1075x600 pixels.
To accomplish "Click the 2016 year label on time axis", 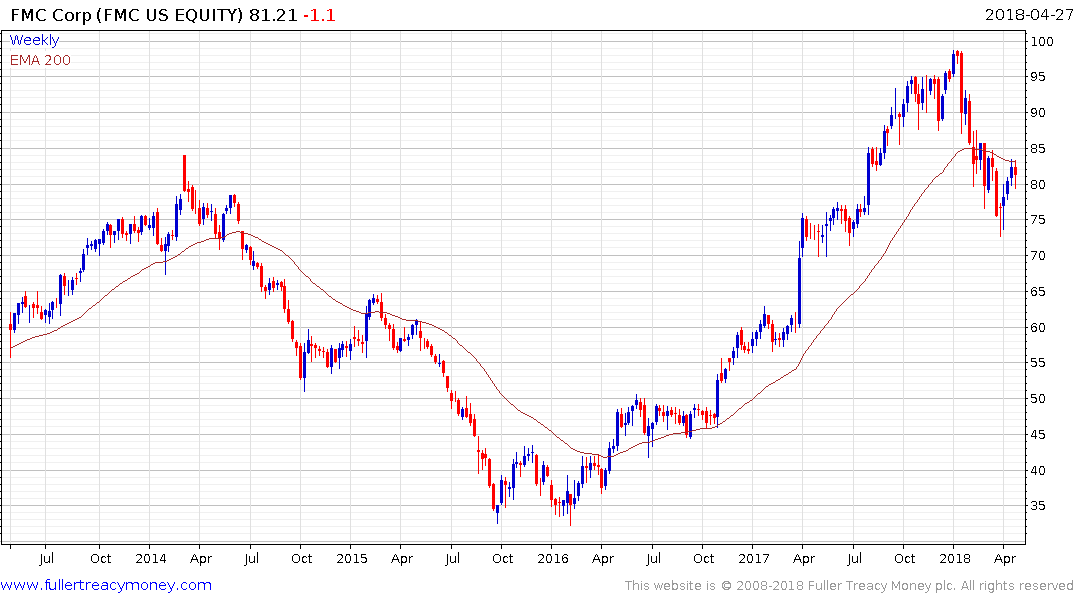I will point(553,558).
